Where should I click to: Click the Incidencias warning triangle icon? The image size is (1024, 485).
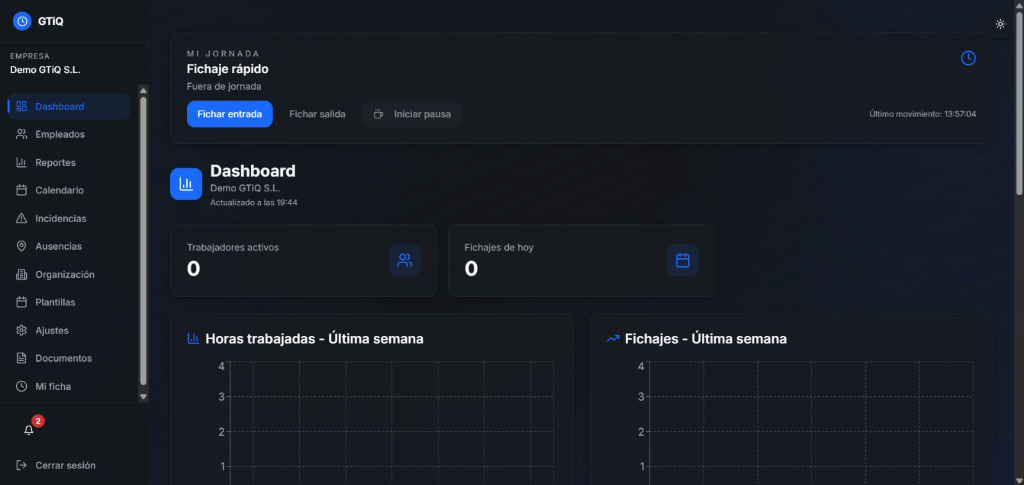(x=22, y=218)
